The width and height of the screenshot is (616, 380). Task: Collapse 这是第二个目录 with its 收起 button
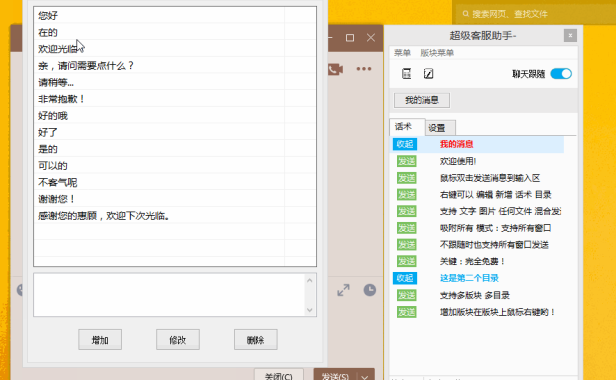405,278
